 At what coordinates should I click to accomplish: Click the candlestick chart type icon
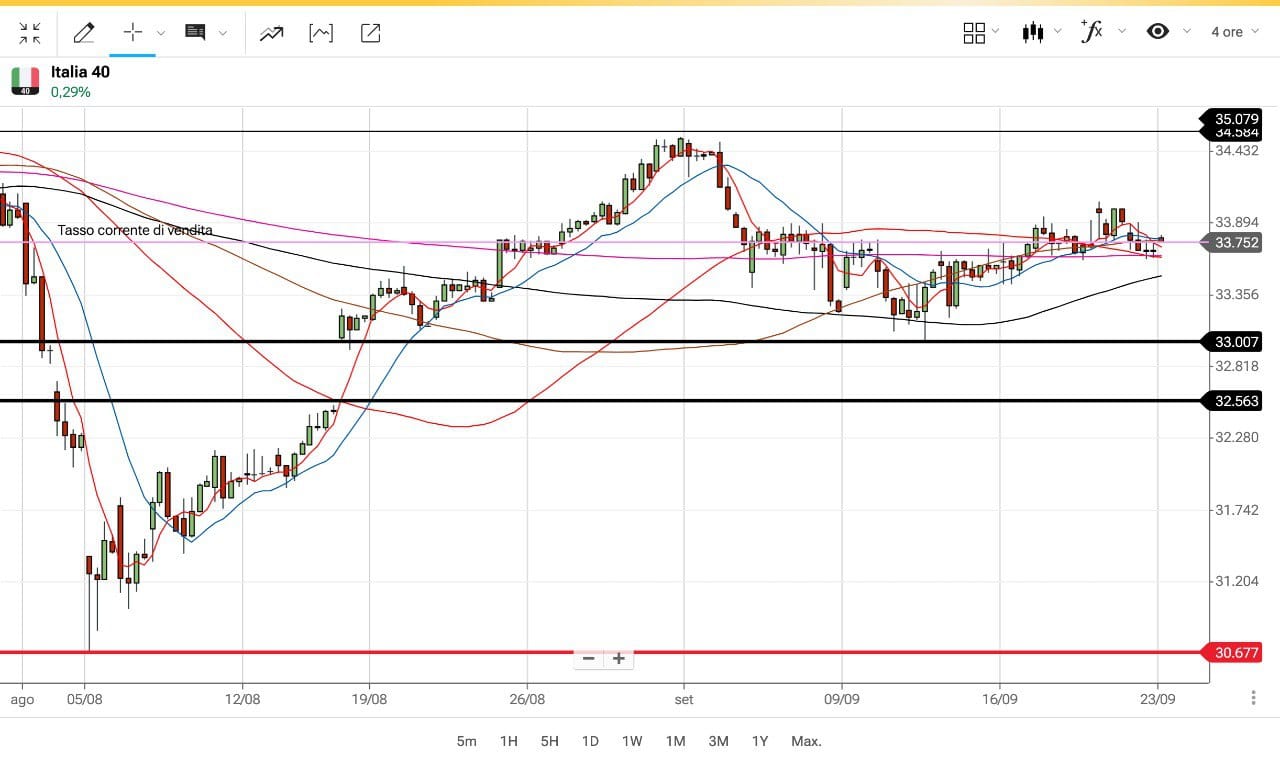1033,32
